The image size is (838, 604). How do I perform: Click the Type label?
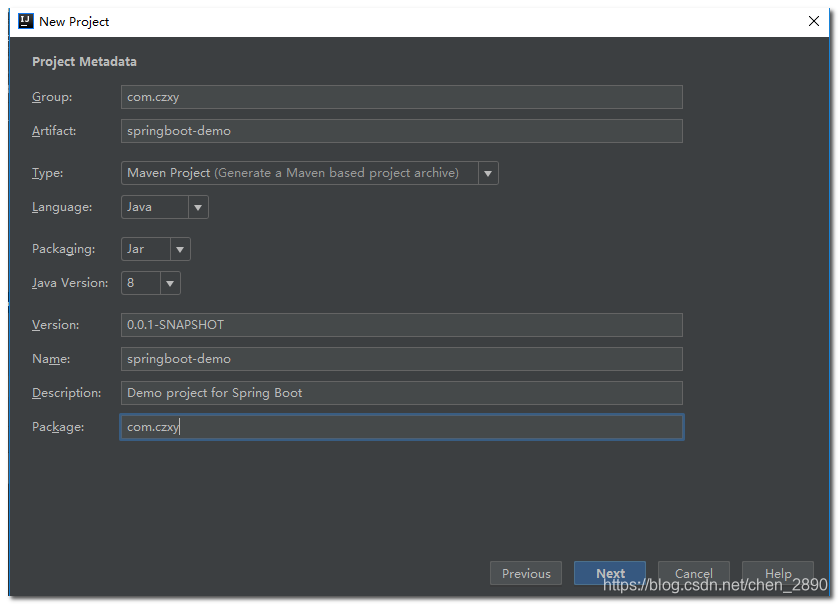click(x=47, y=174)
